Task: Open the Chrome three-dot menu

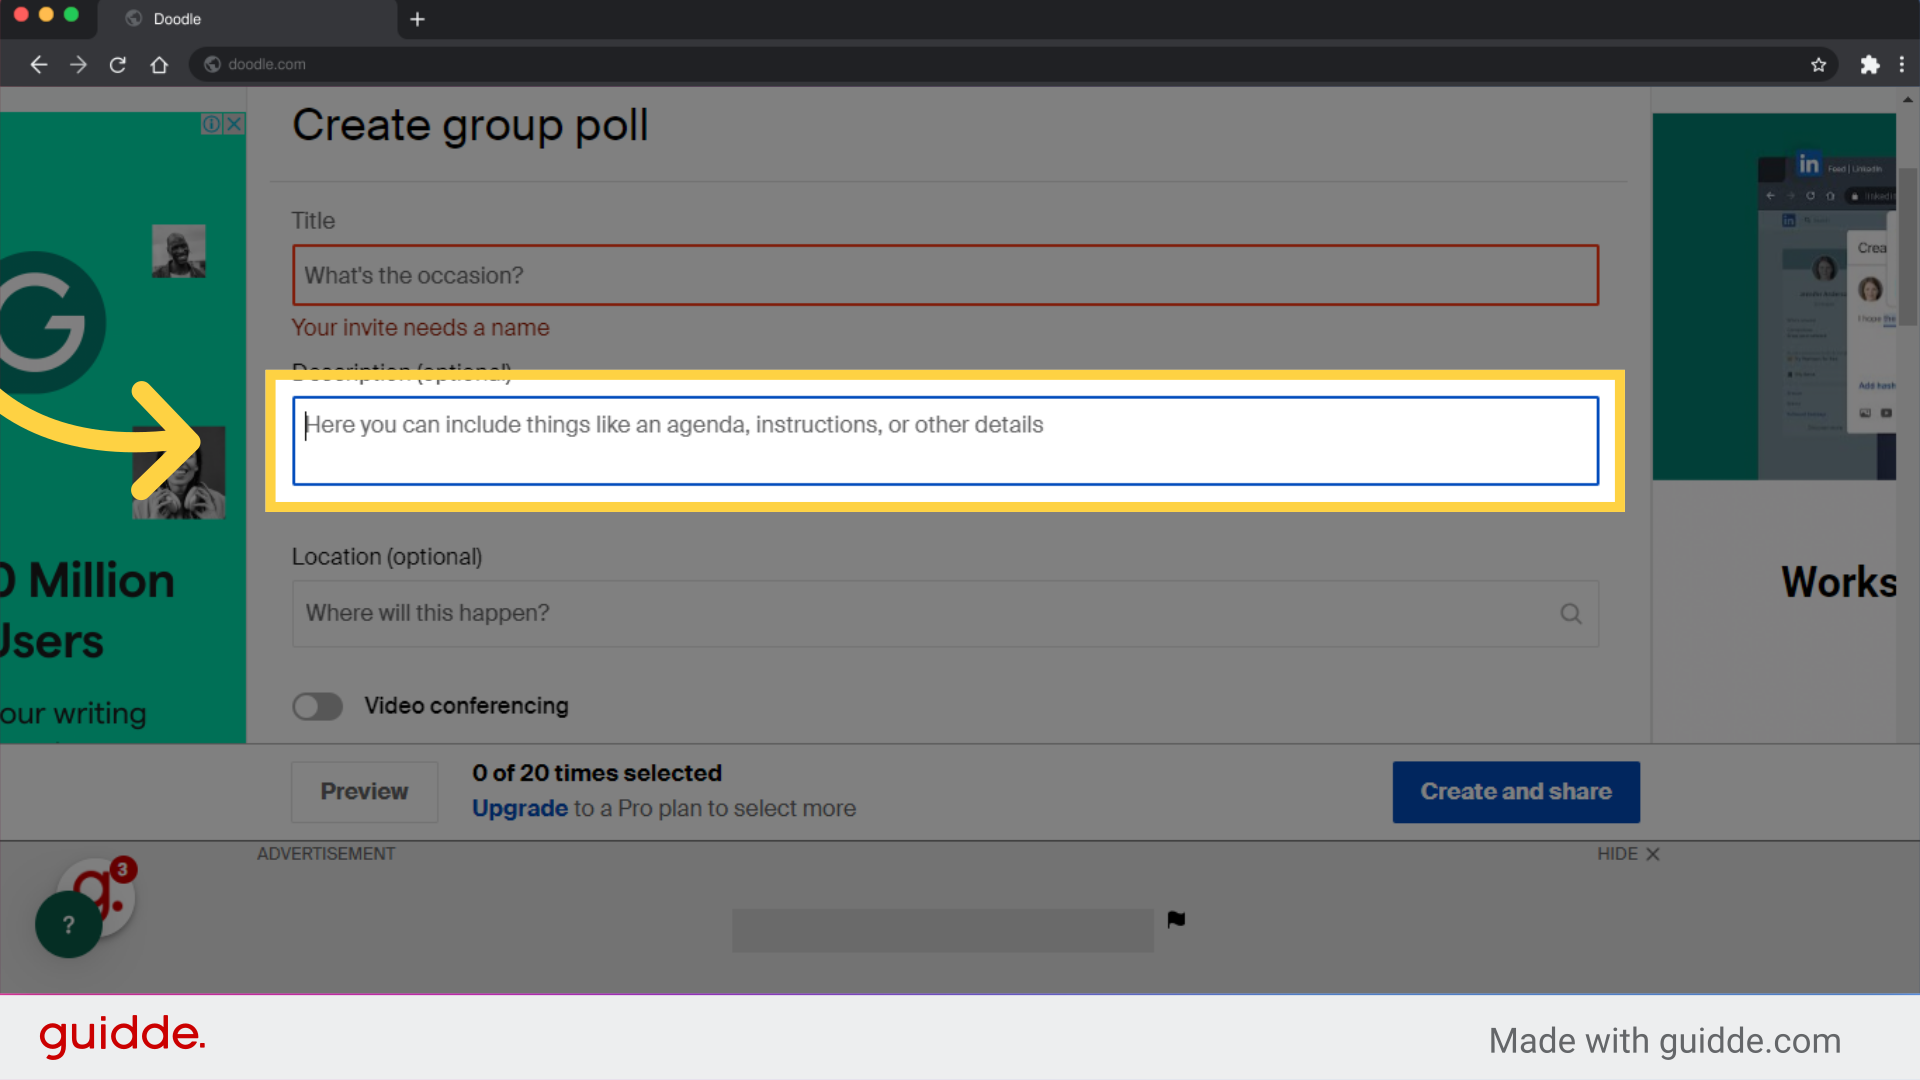Action: pos(1903,64)
